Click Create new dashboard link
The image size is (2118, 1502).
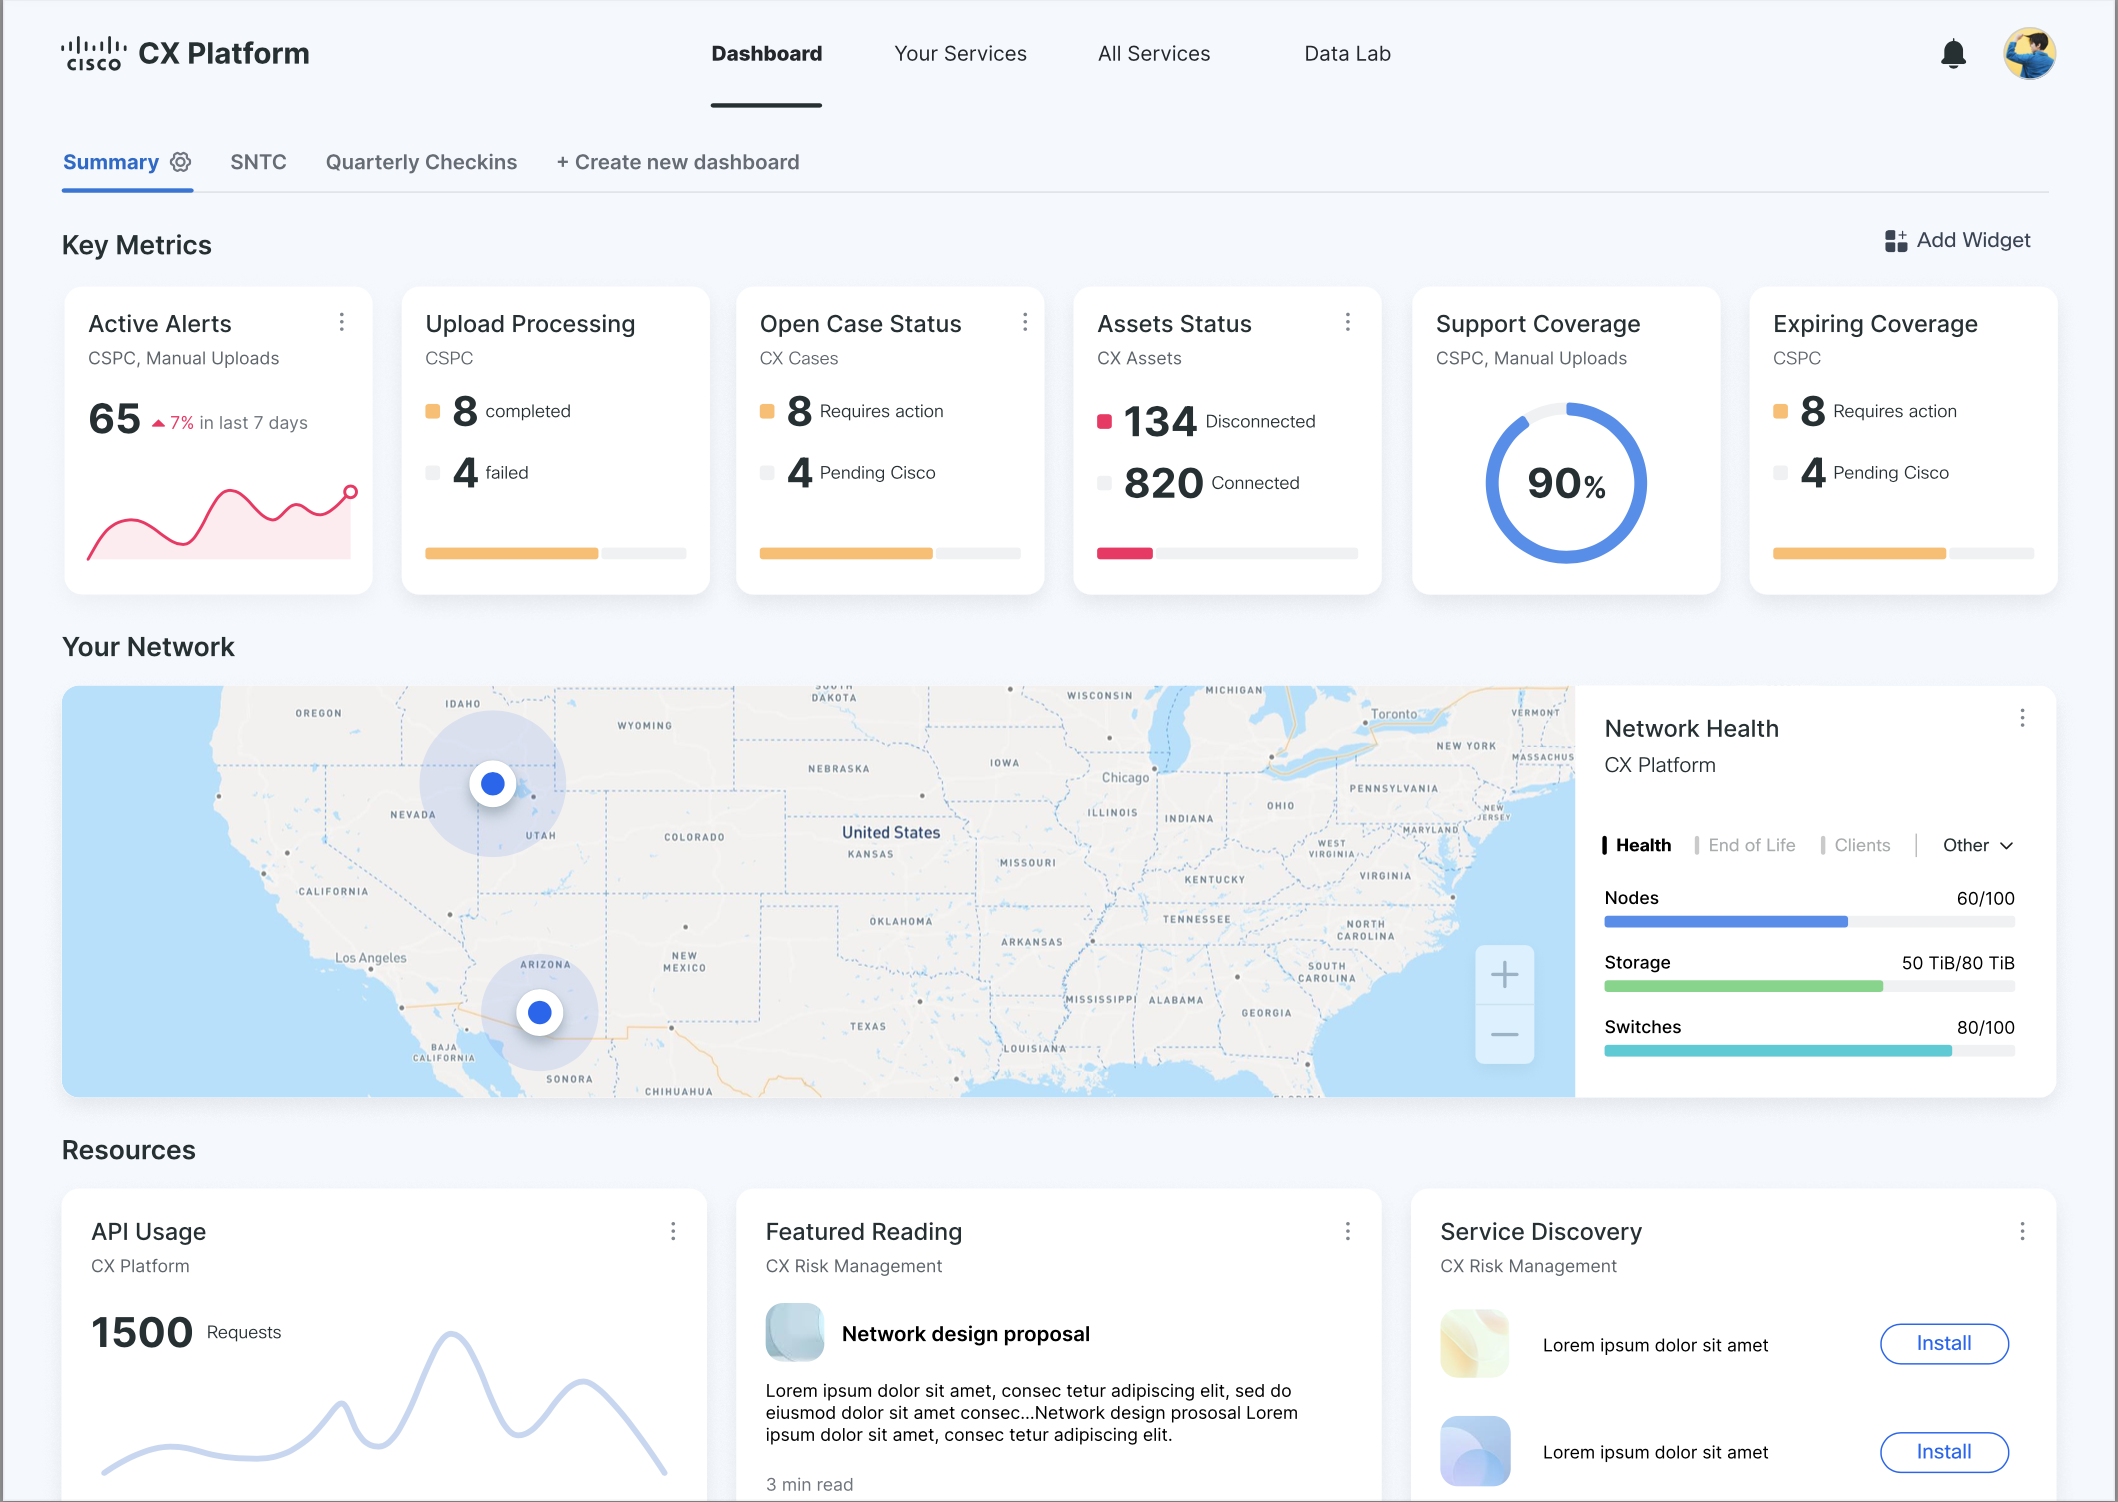[678, 162]
